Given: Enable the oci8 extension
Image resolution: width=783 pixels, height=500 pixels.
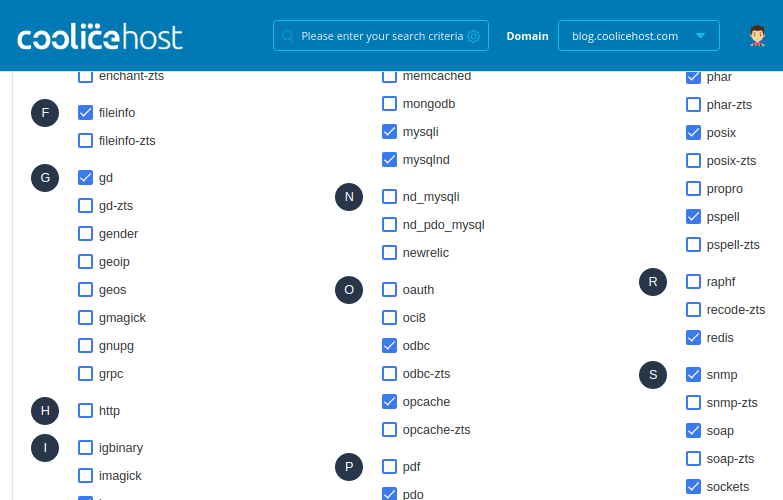Looking at the screenshot, I should (x=390, y=318).
